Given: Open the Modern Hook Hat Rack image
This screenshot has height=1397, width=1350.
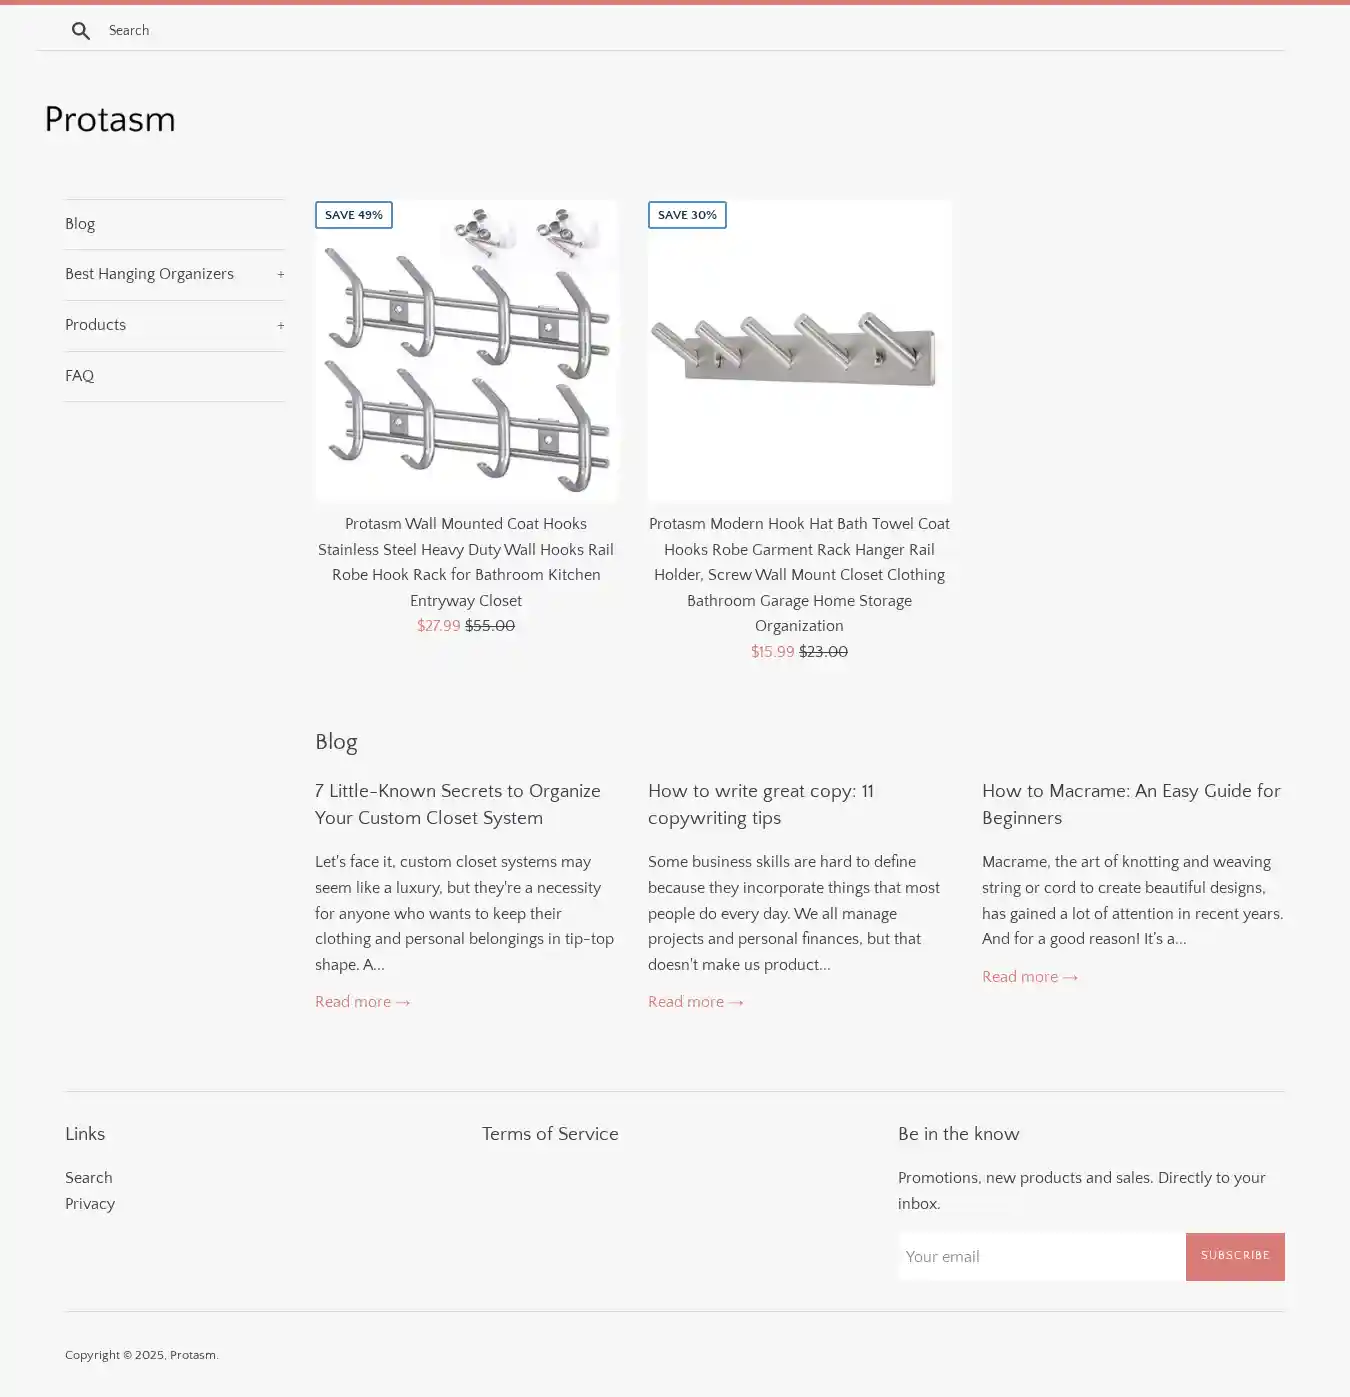Looking at the screenshot, I should tap(799, 350).
